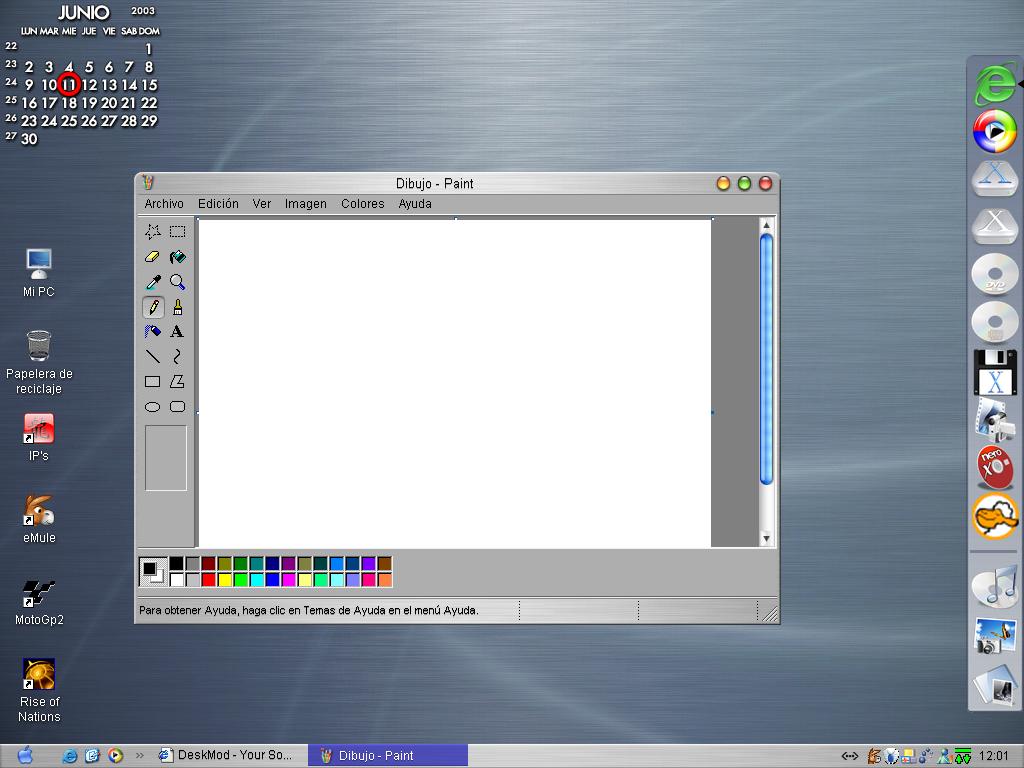Open the Imagen menu

point(305,204)
